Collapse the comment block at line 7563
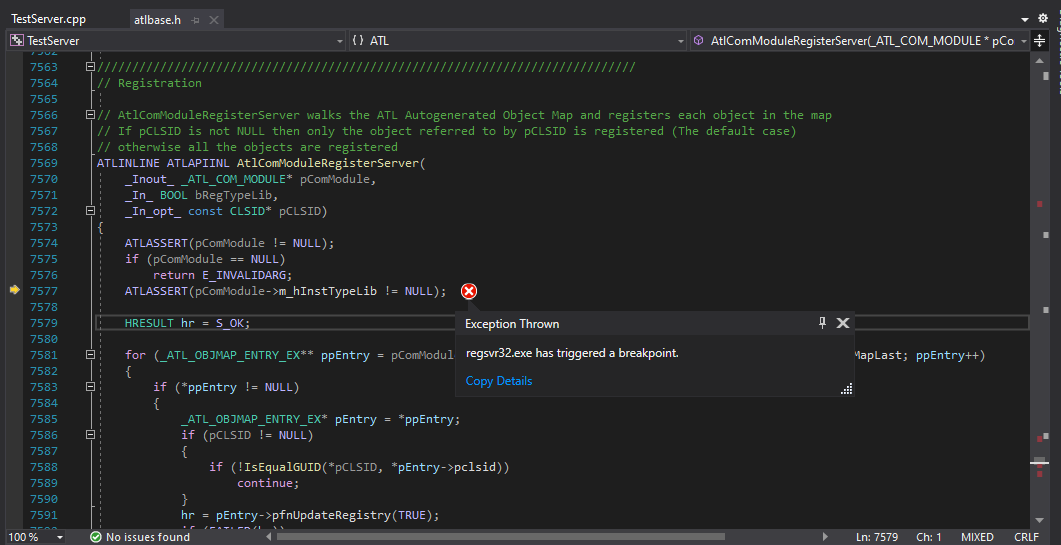 click(x=89, y=67)
